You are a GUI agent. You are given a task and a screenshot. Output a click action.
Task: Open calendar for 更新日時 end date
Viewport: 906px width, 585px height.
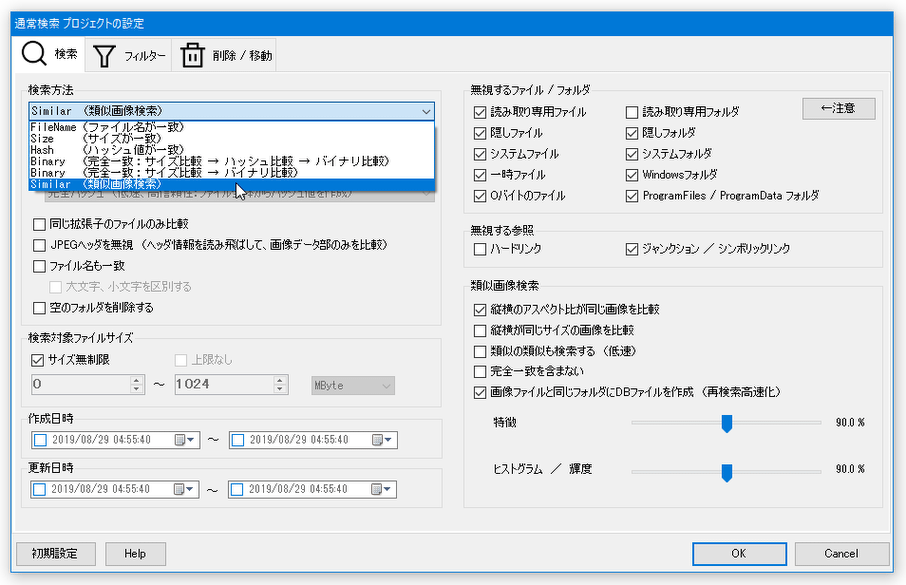pyautogui.click(x=382, y=489)
